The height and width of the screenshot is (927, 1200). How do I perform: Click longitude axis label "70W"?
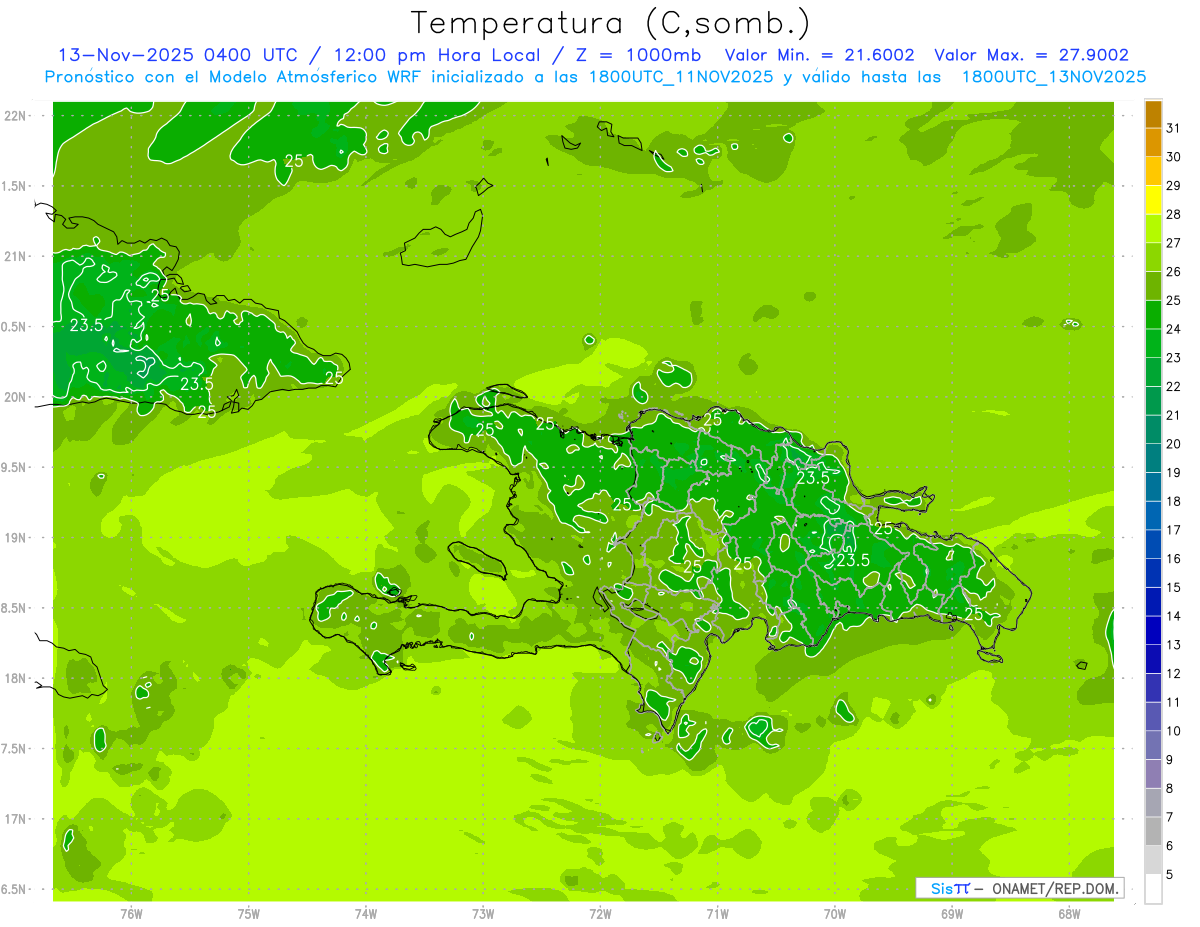click(835, 914)
